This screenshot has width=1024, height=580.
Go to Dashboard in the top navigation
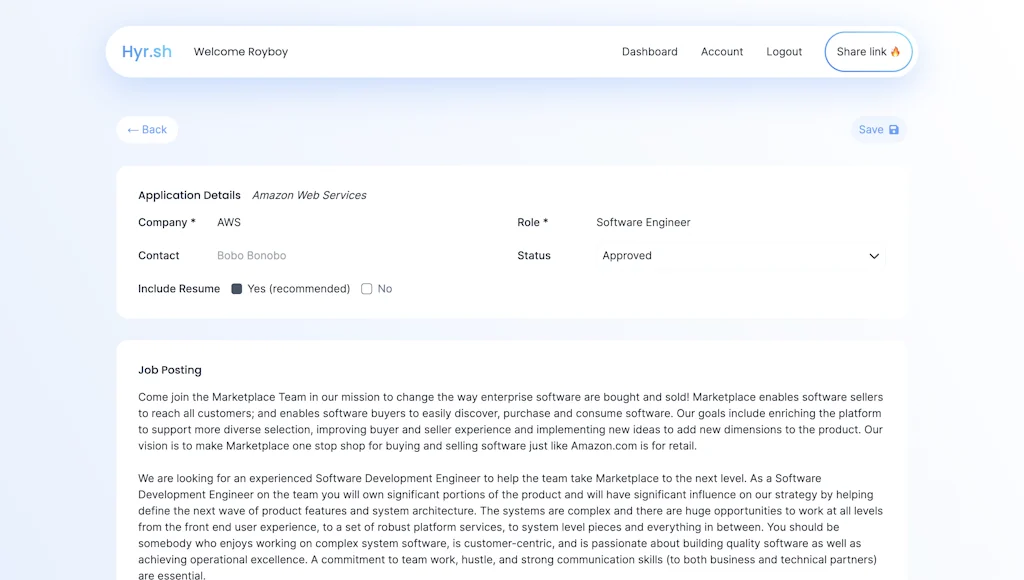point(649,52)
